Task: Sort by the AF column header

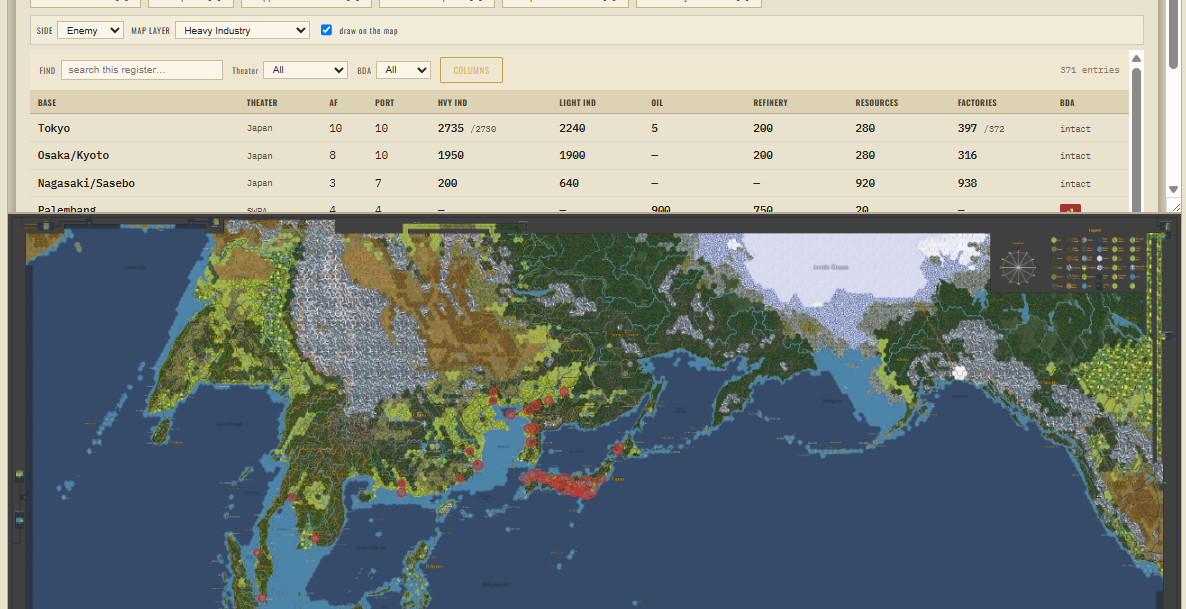Action: [x=334, y=103]
